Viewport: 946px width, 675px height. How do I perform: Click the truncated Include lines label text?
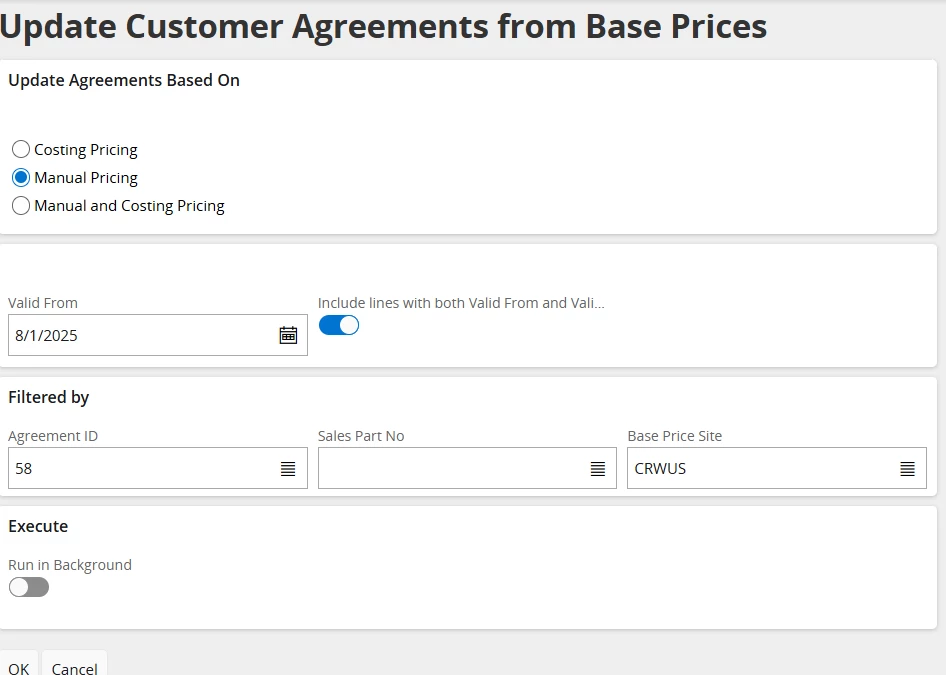coord(460,303)
